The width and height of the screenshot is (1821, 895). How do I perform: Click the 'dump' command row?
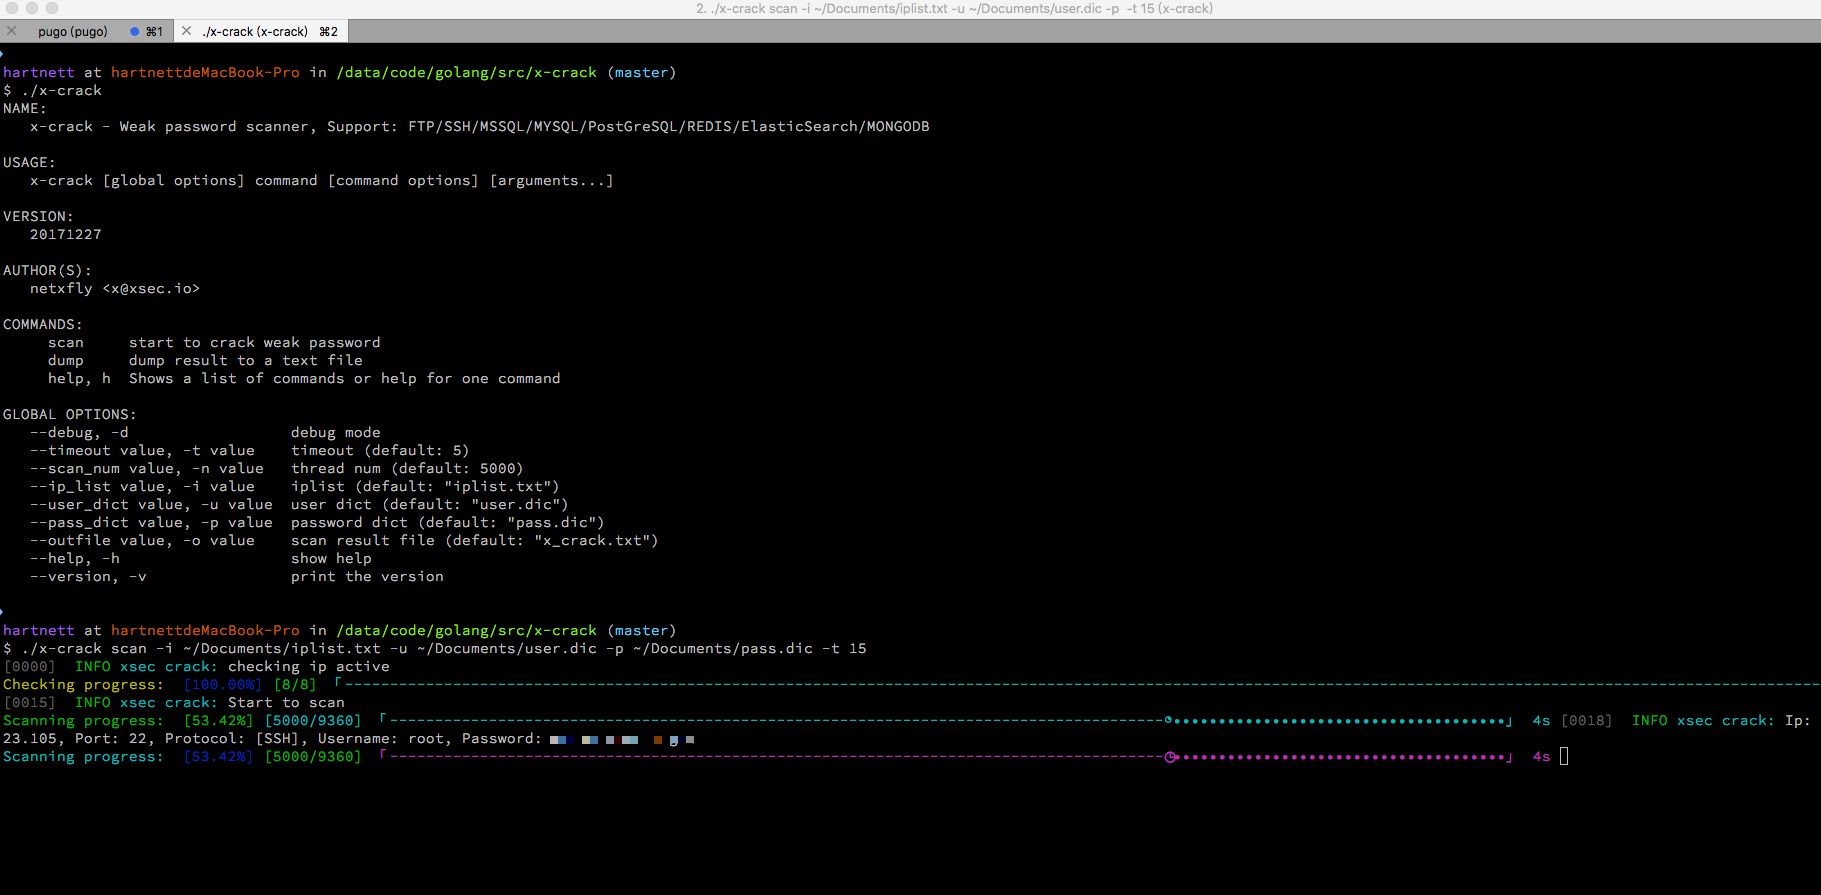pos(205,360)
